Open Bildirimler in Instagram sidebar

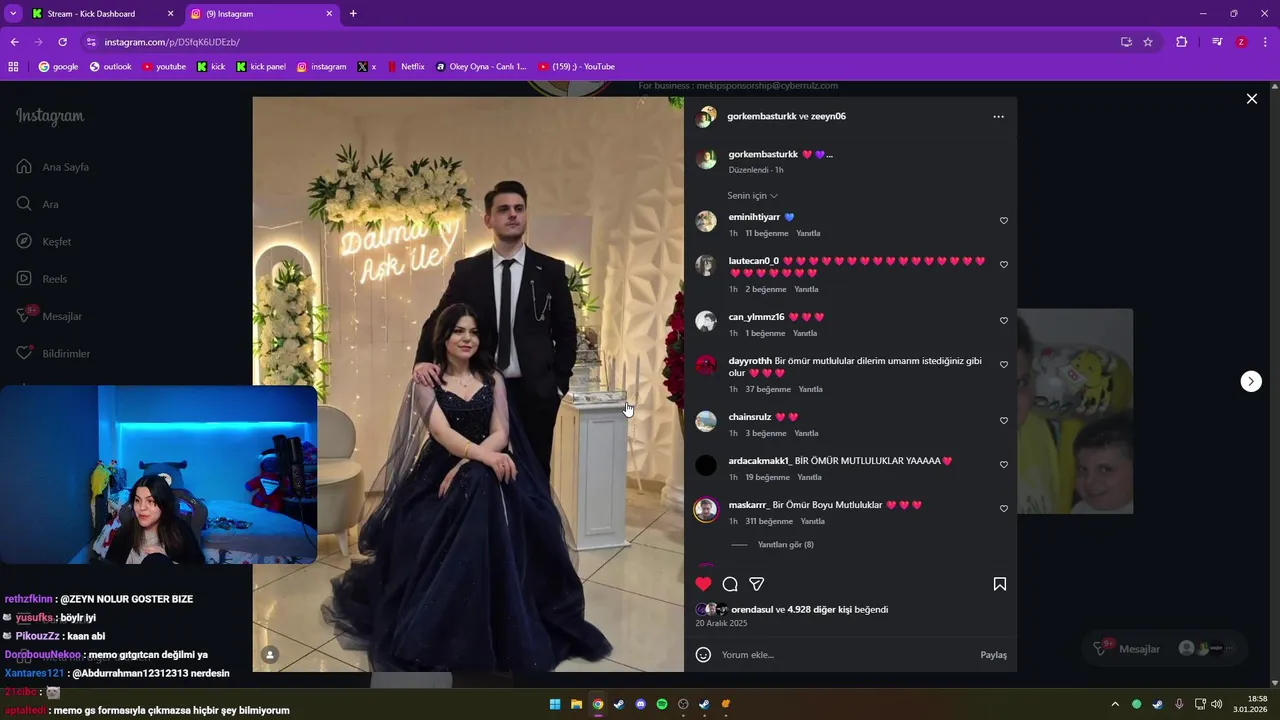point(53,353)
